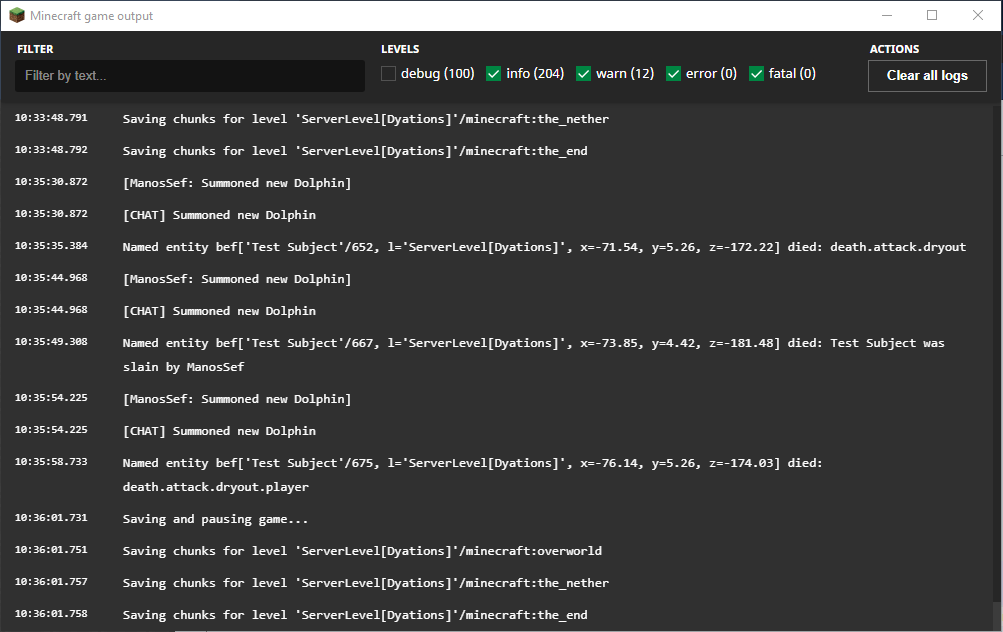Minimize the Minecraft game output window

tap(886, 16)
